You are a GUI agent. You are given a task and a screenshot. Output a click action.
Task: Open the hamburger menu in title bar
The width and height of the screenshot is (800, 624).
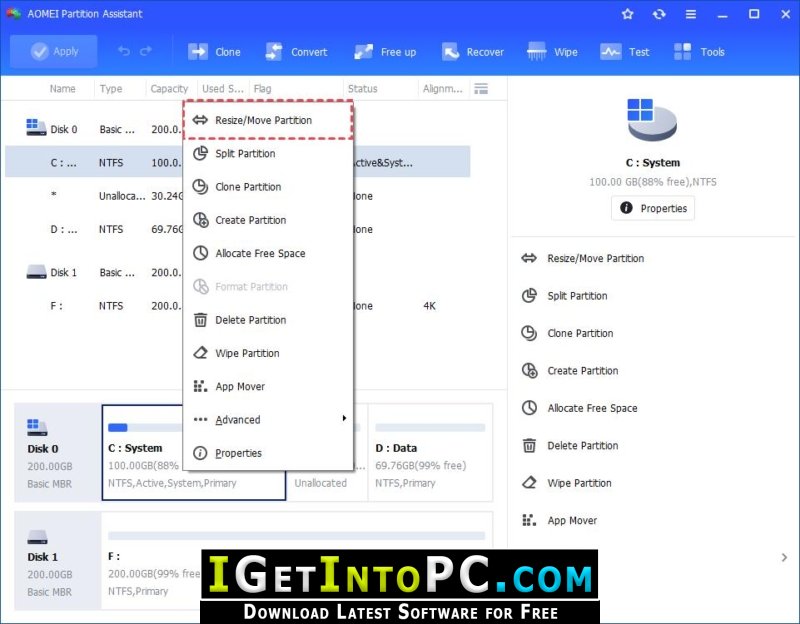(690, 14)
